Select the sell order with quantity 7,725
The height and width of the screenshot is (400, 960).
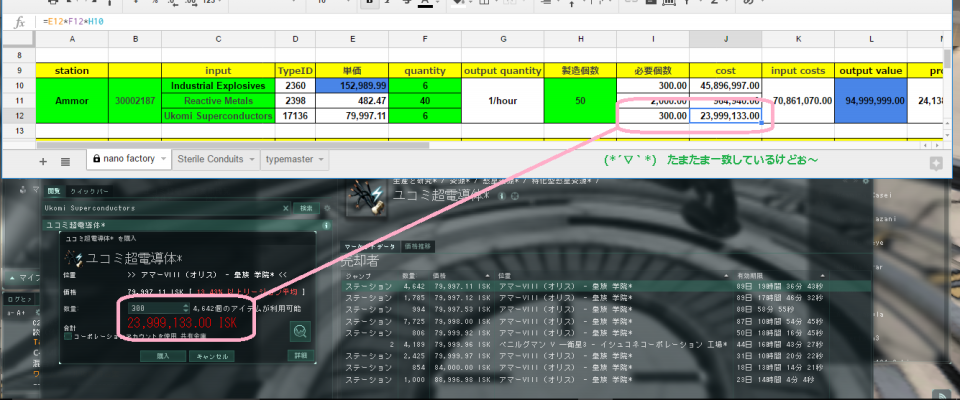tap(606, 321)
